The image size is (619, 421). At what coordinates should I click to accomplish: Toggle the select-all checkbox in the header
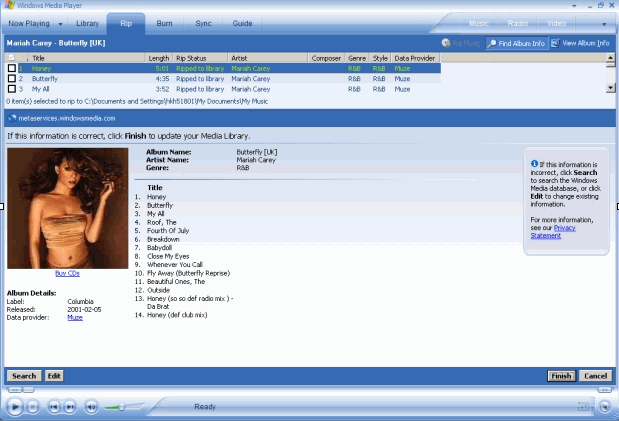point(11,58)
